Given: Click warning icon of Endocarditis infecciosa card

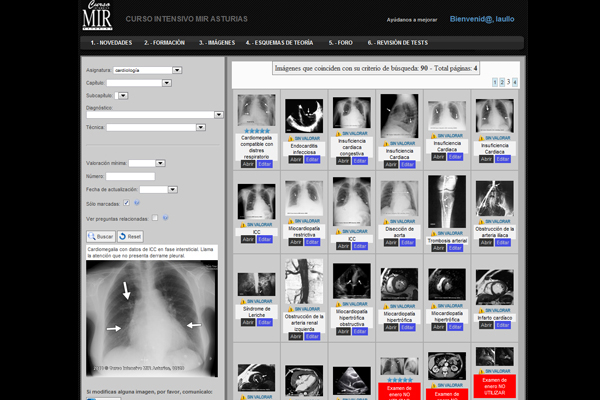Looking at the screenshot, I should (x=290, y=139).
